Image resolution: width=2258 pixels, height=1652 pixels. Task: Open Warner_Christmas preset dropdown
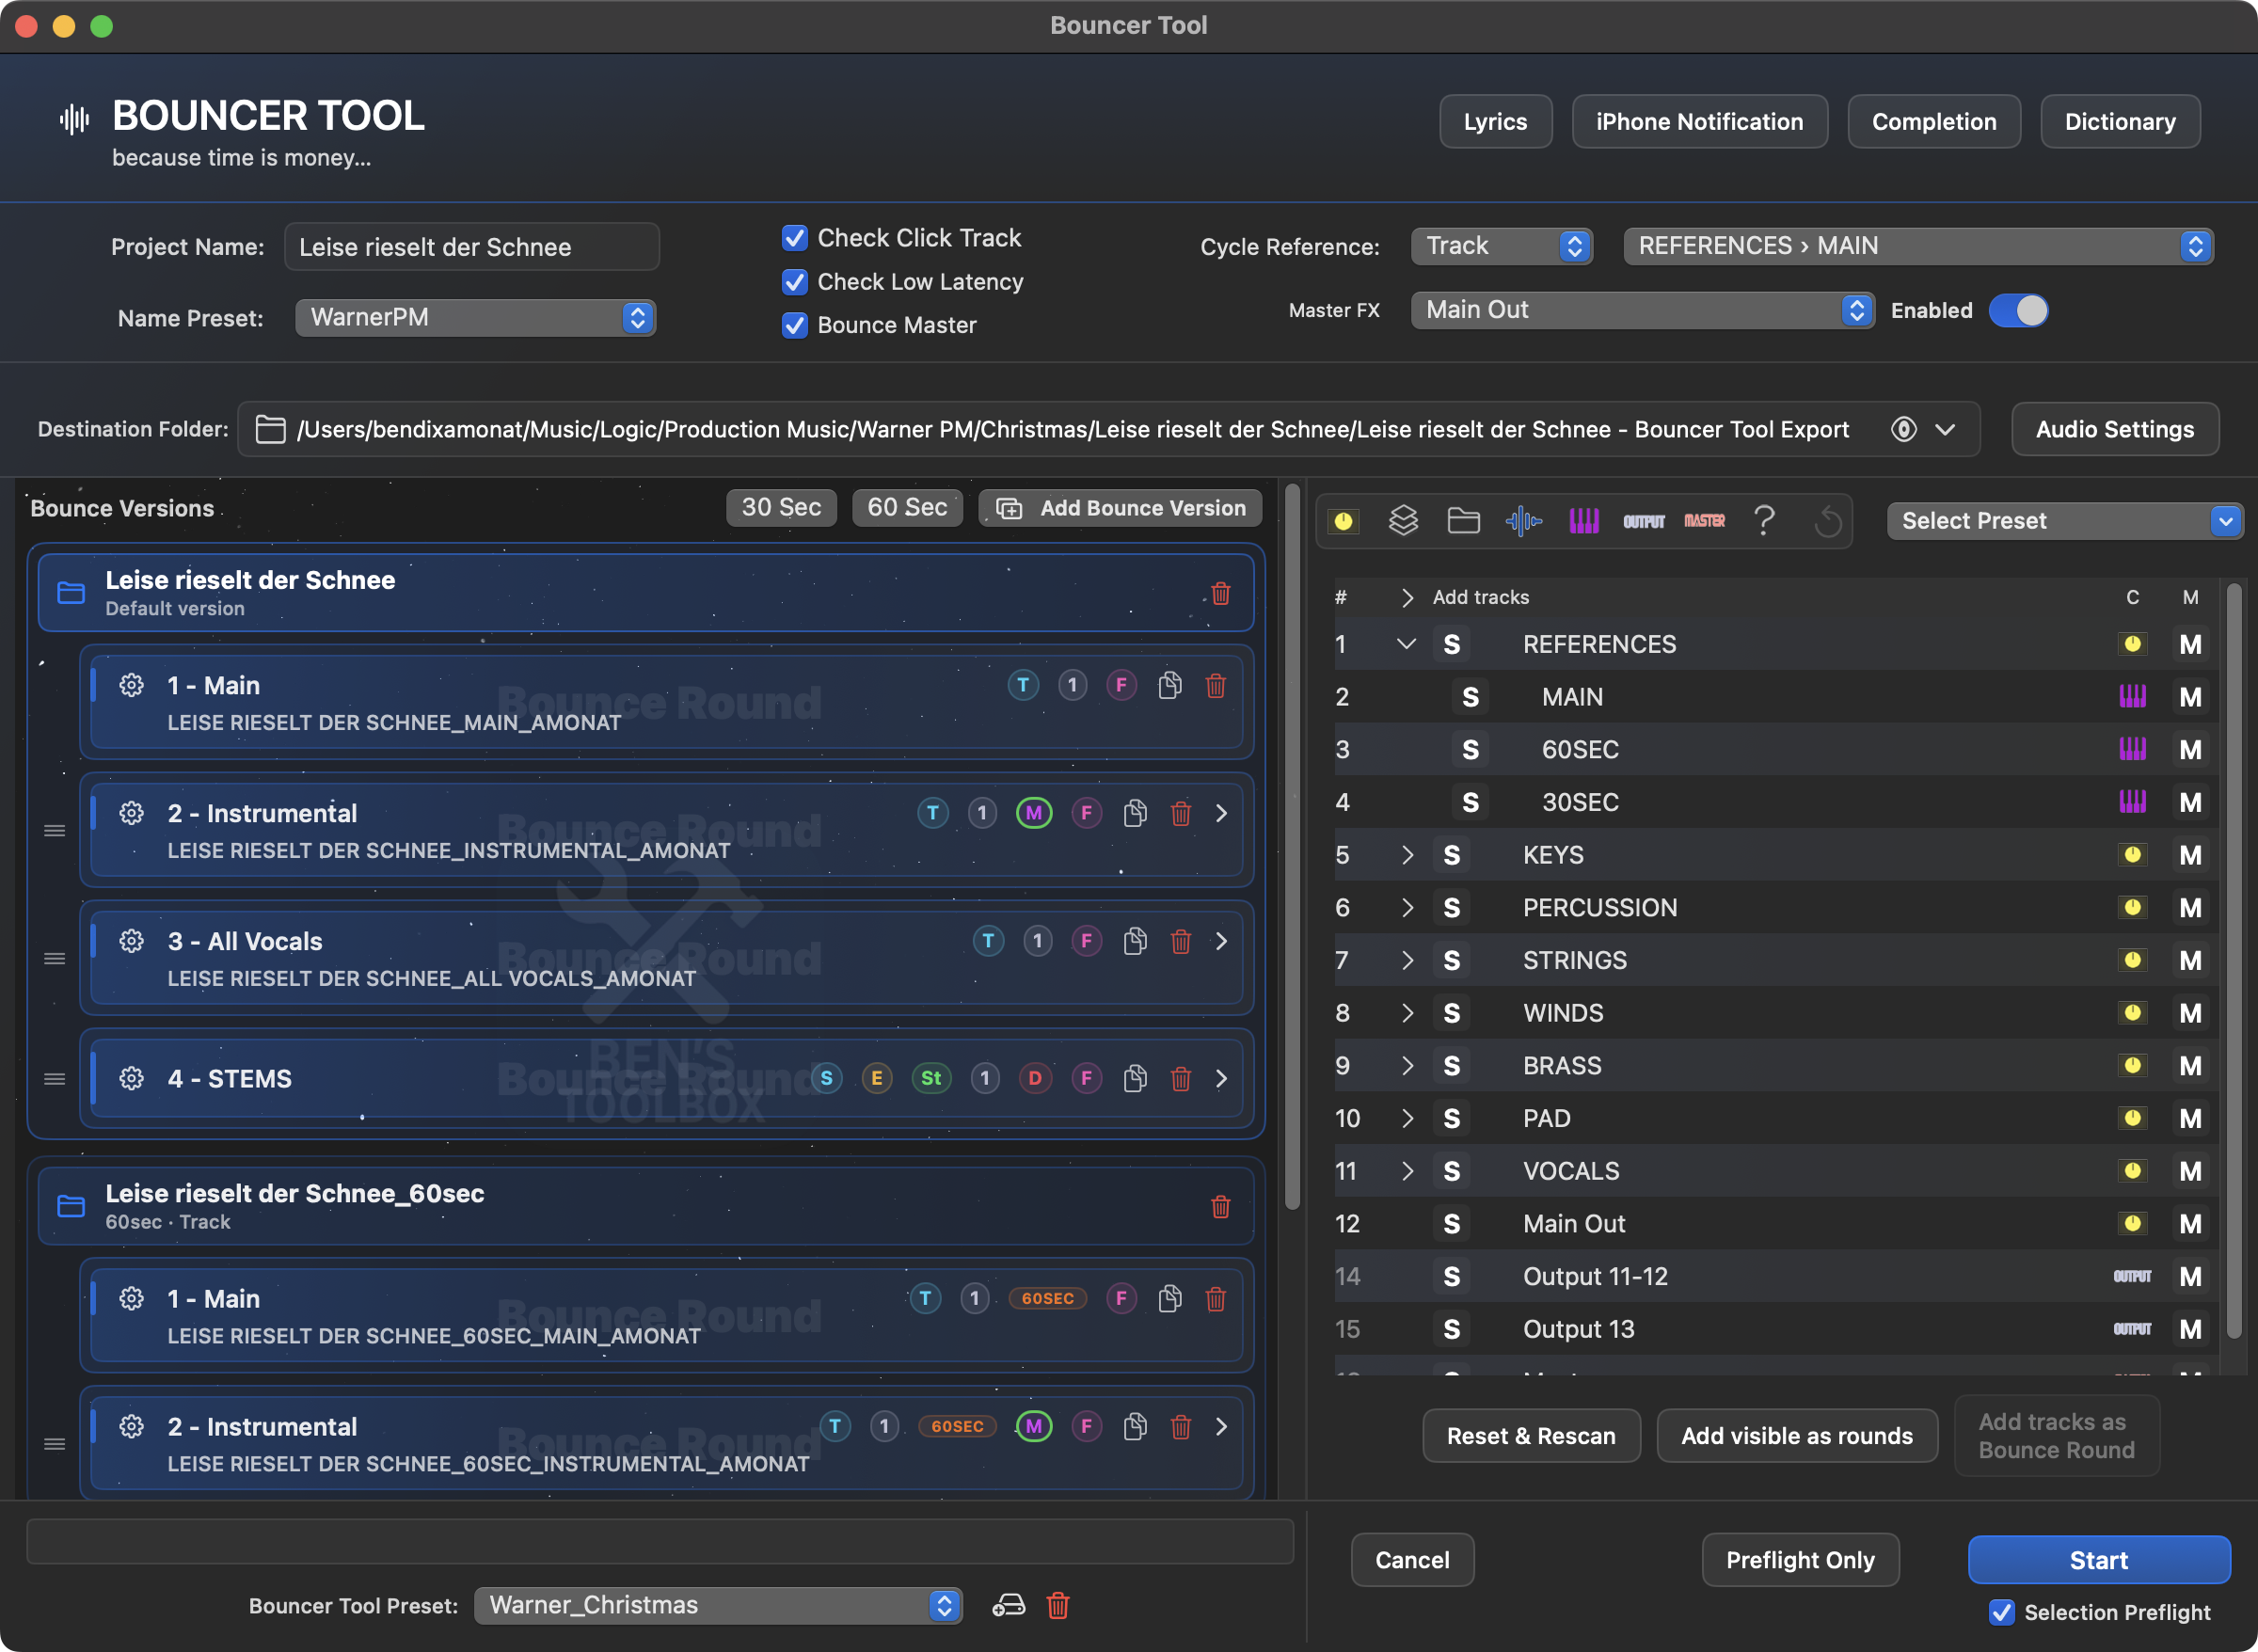click(x=718, y=1605)
